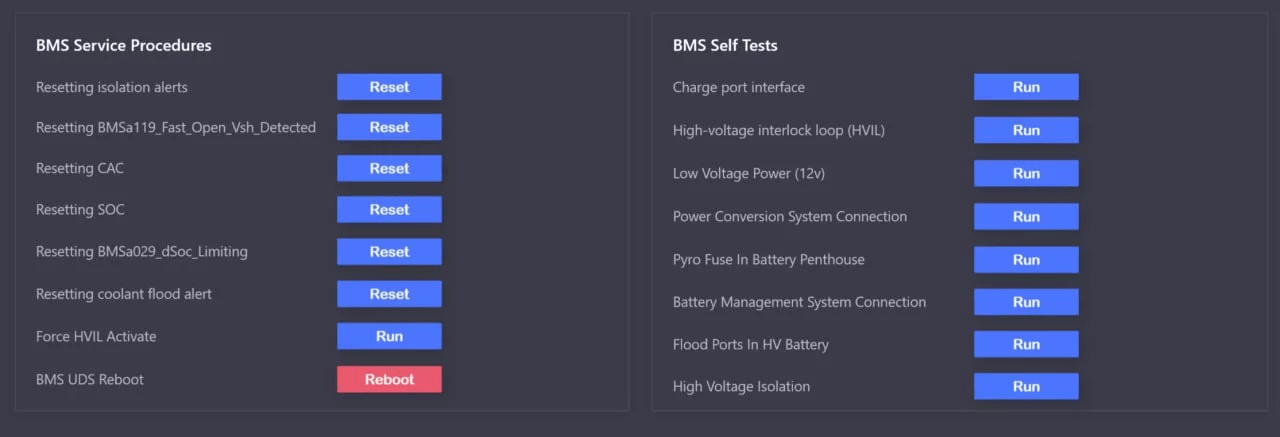The image size is (1280, 437).
Task: Run Battery Management System Connection test
Action: click(x=1026, y=302)
